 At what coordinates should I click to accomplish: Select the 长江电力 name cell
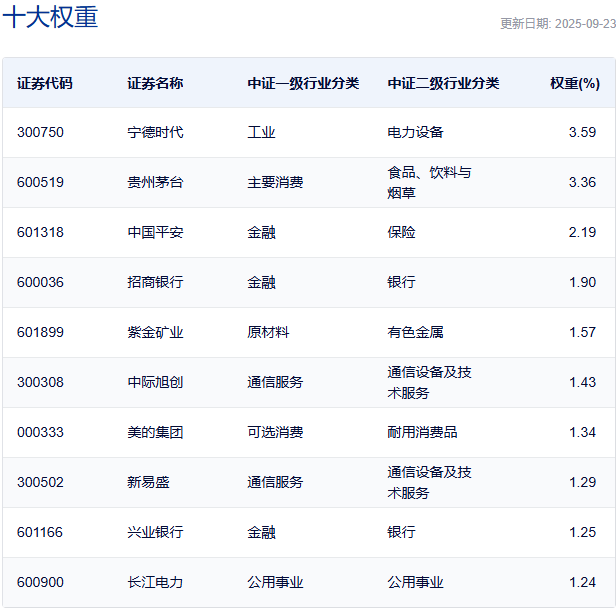click(155, 583)
